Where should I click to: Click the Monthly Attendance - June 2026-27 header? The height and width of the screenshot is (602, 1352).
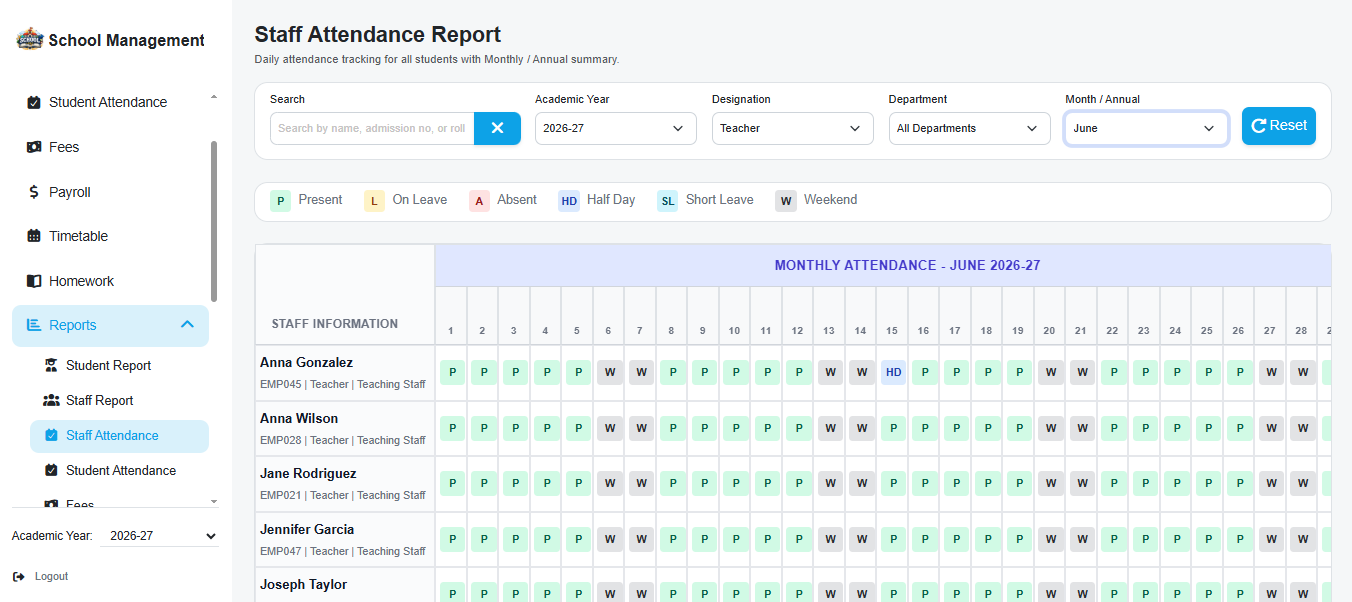[x=907, y=265]
